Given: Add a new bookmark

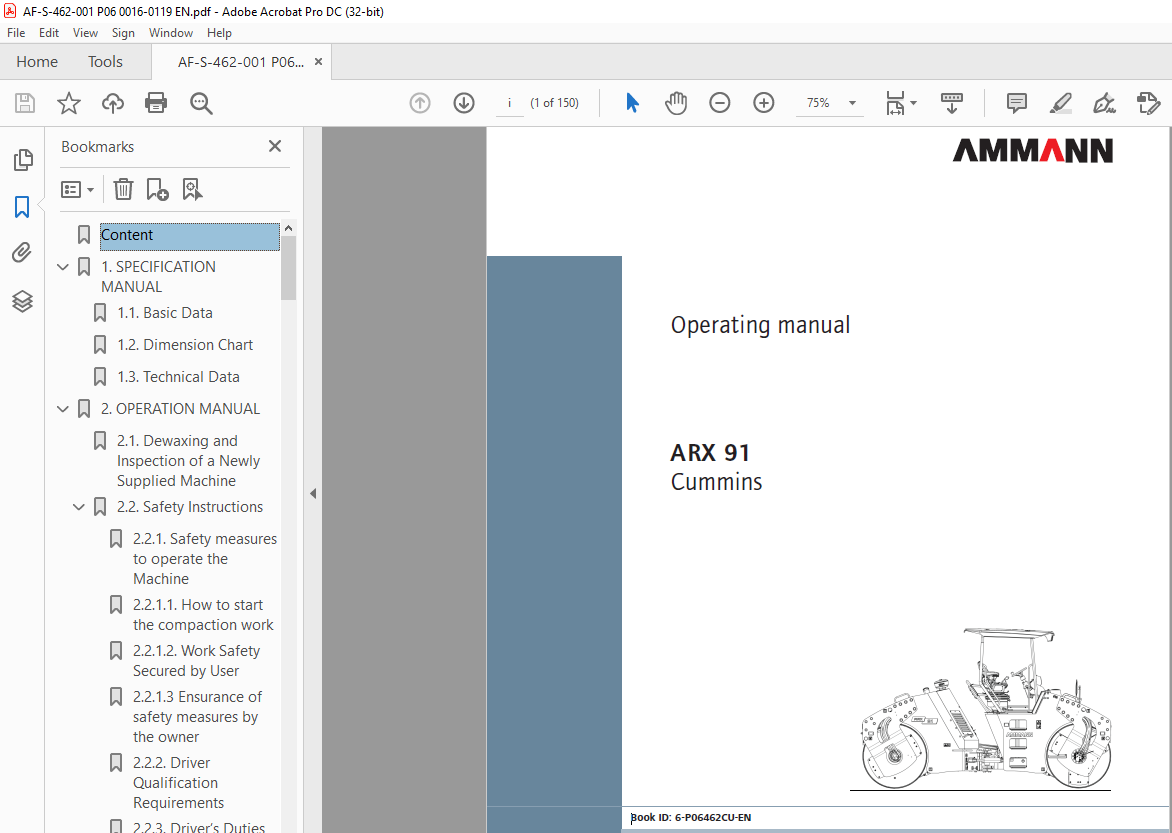Looking at the screenshot, I should tap(157, 189).
